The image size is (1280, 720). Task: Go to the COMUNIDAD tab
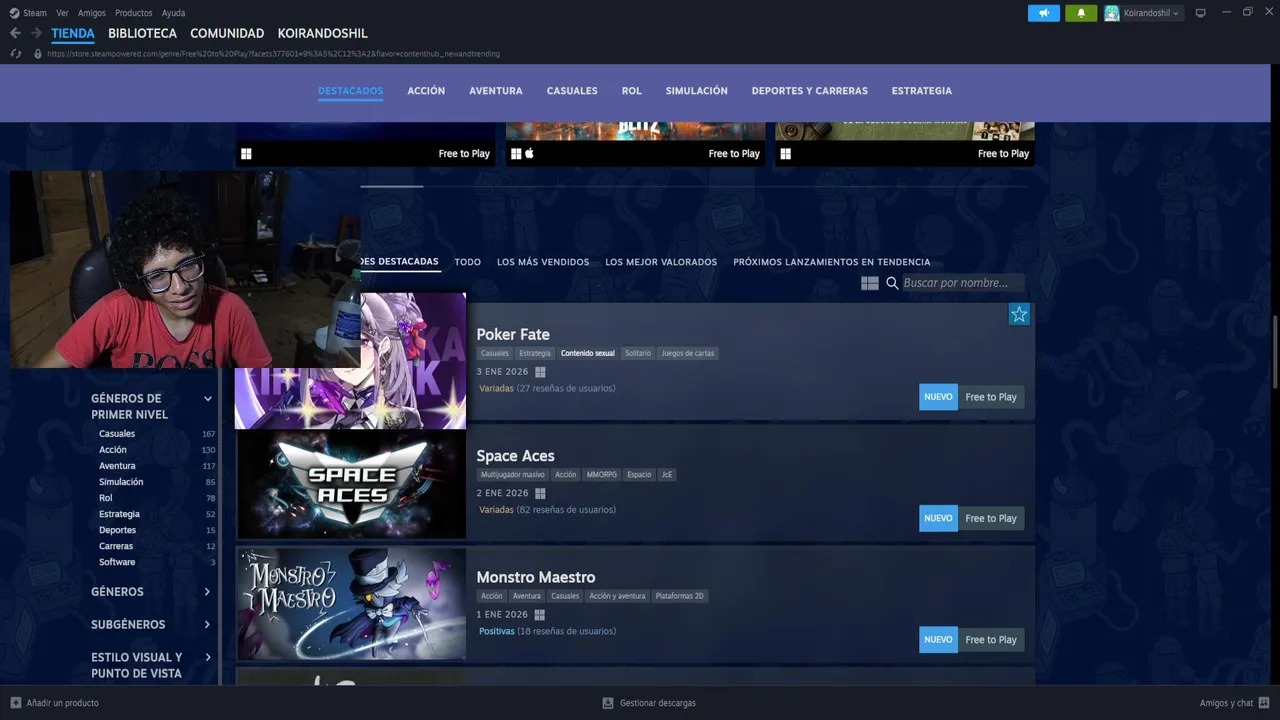(x=227, y=33)
